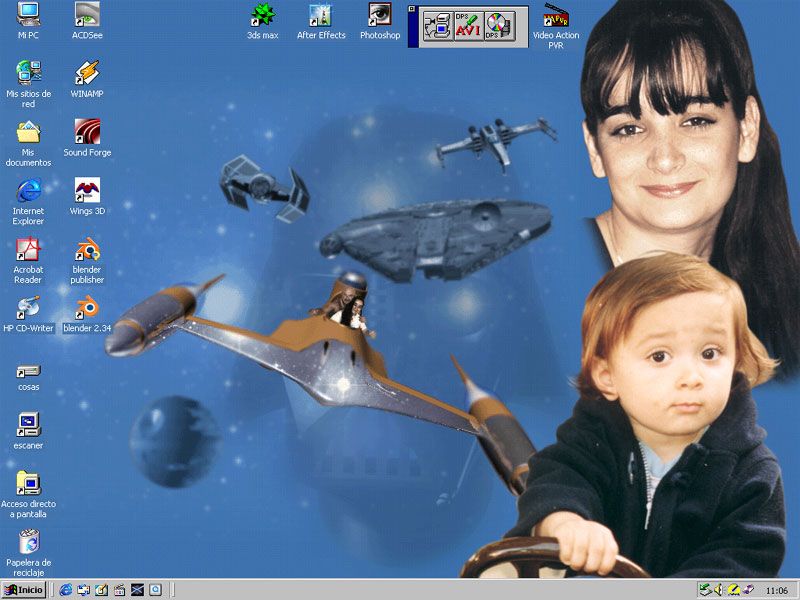800x600 pixels.
Task: Click the black X Quick Launch icon
Action: 137,590
